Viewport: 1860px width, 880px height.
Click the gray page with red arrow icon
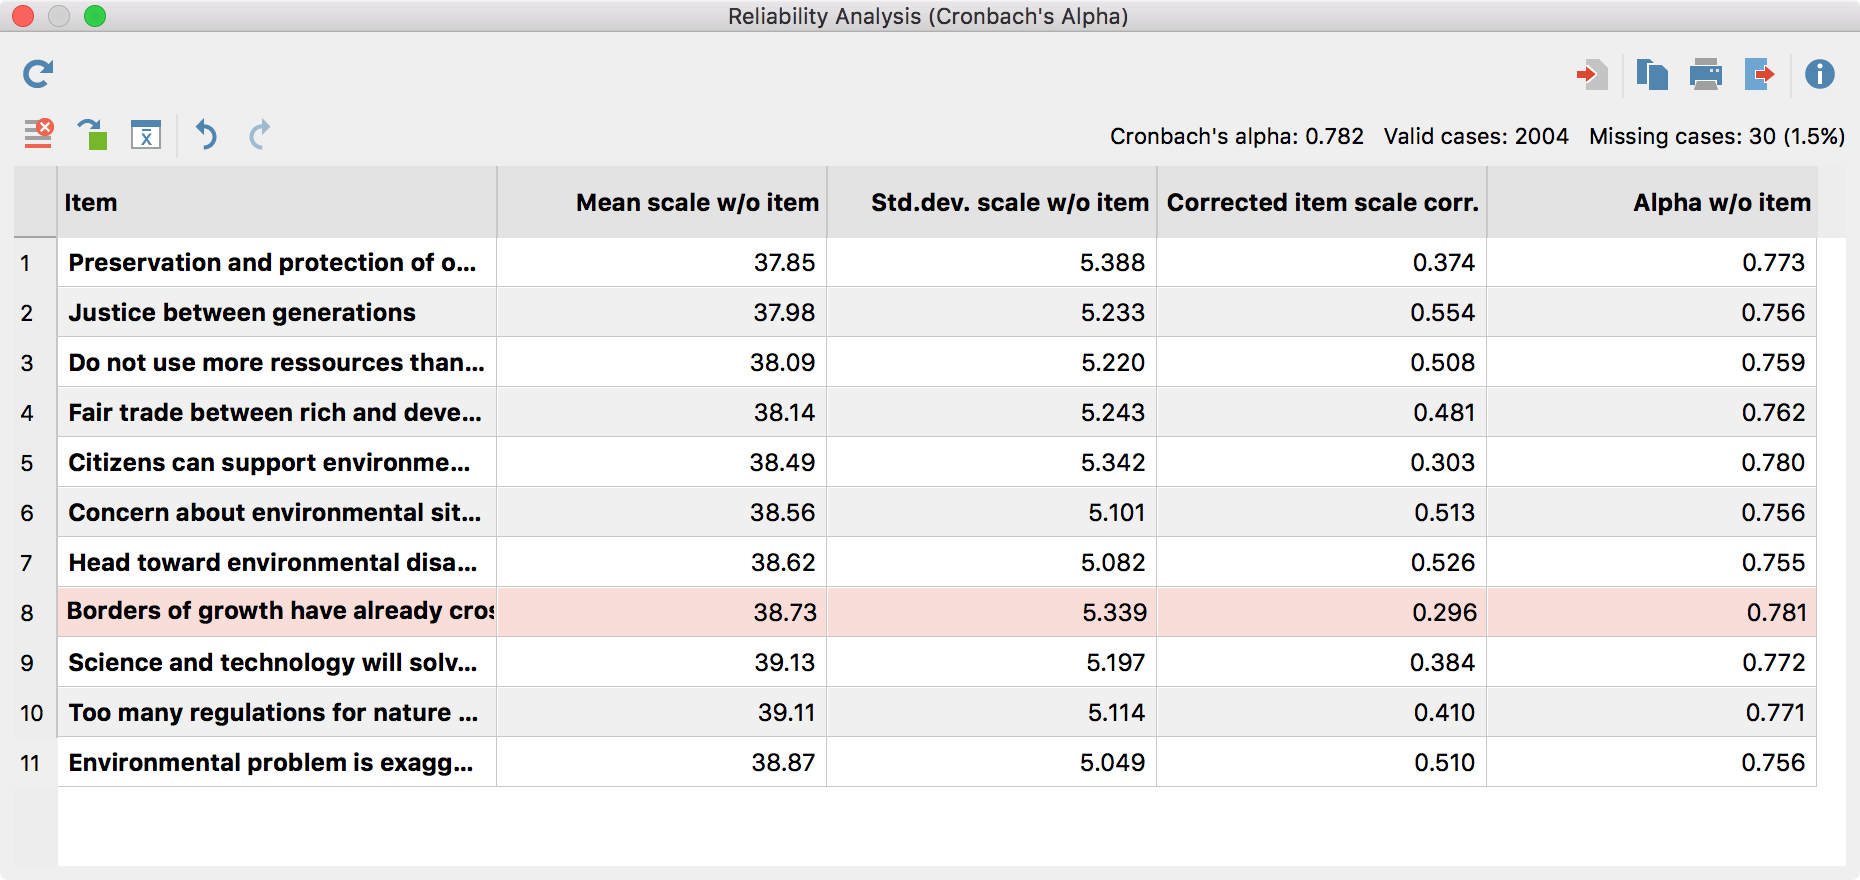1591,74
